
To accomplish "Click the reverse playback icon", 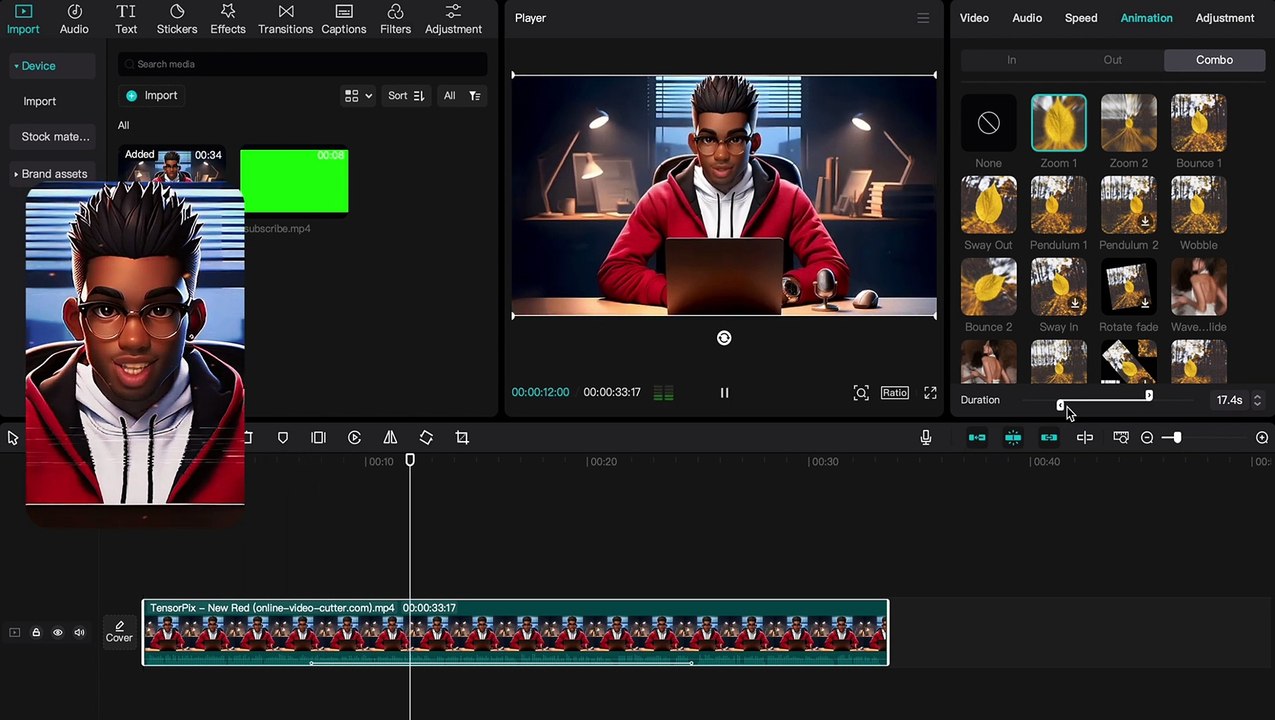I will tap(355, 438).
